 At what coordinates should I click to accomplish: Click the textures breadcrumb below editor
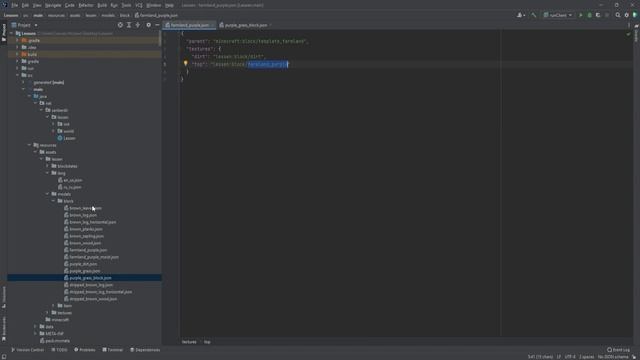tap(189, 342)
